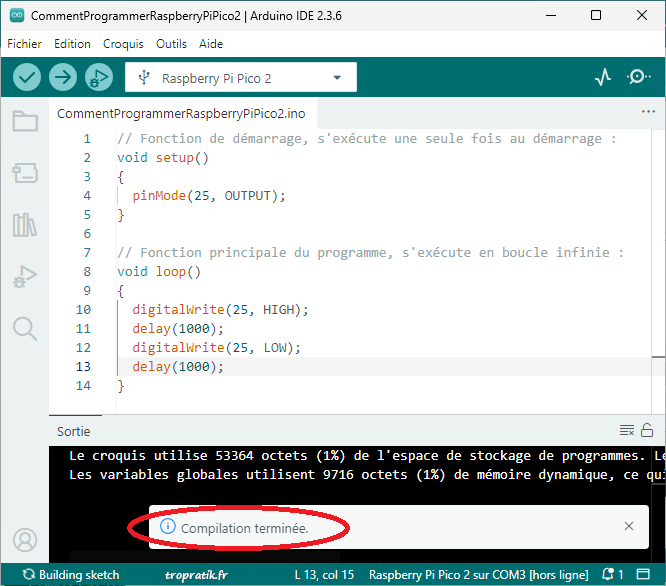The image size is (666, 586).
Task: Click Raspberry Pi Pico 2 sur COM3 status
Action: click(478, 575)
